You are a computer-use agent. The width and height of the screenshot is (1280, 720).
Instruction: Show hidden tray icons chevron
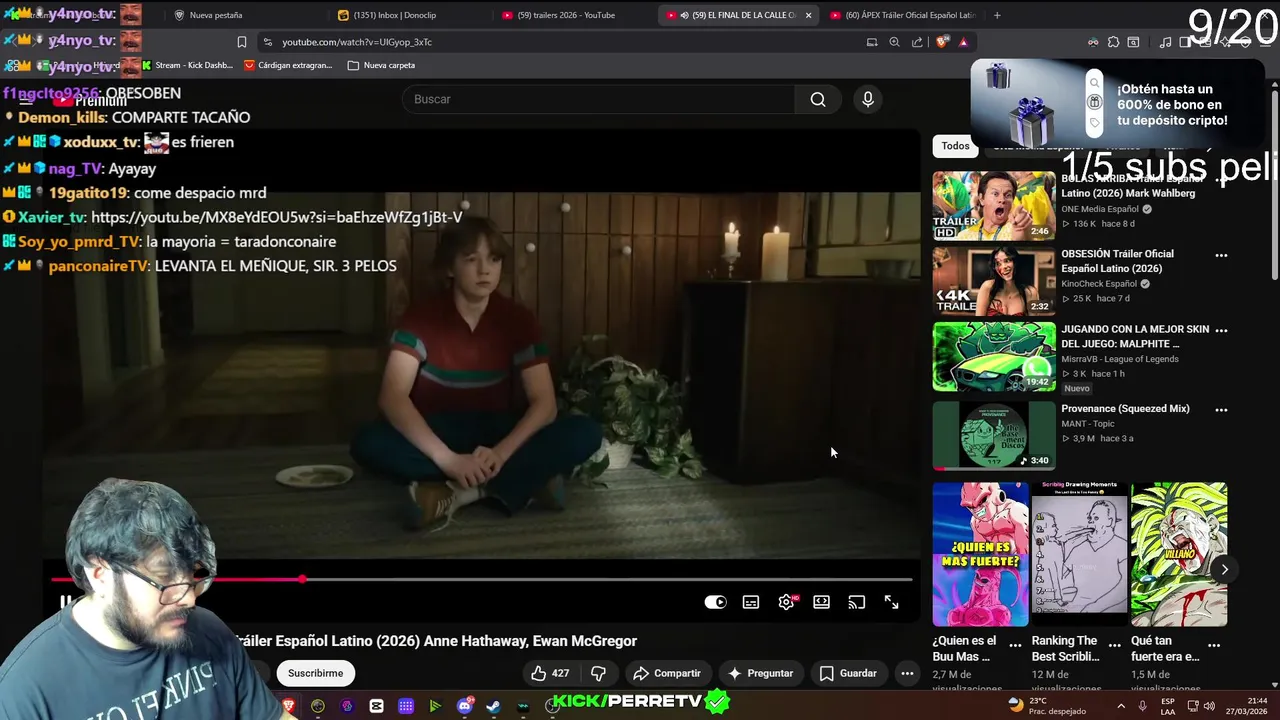click(1120, 706)
